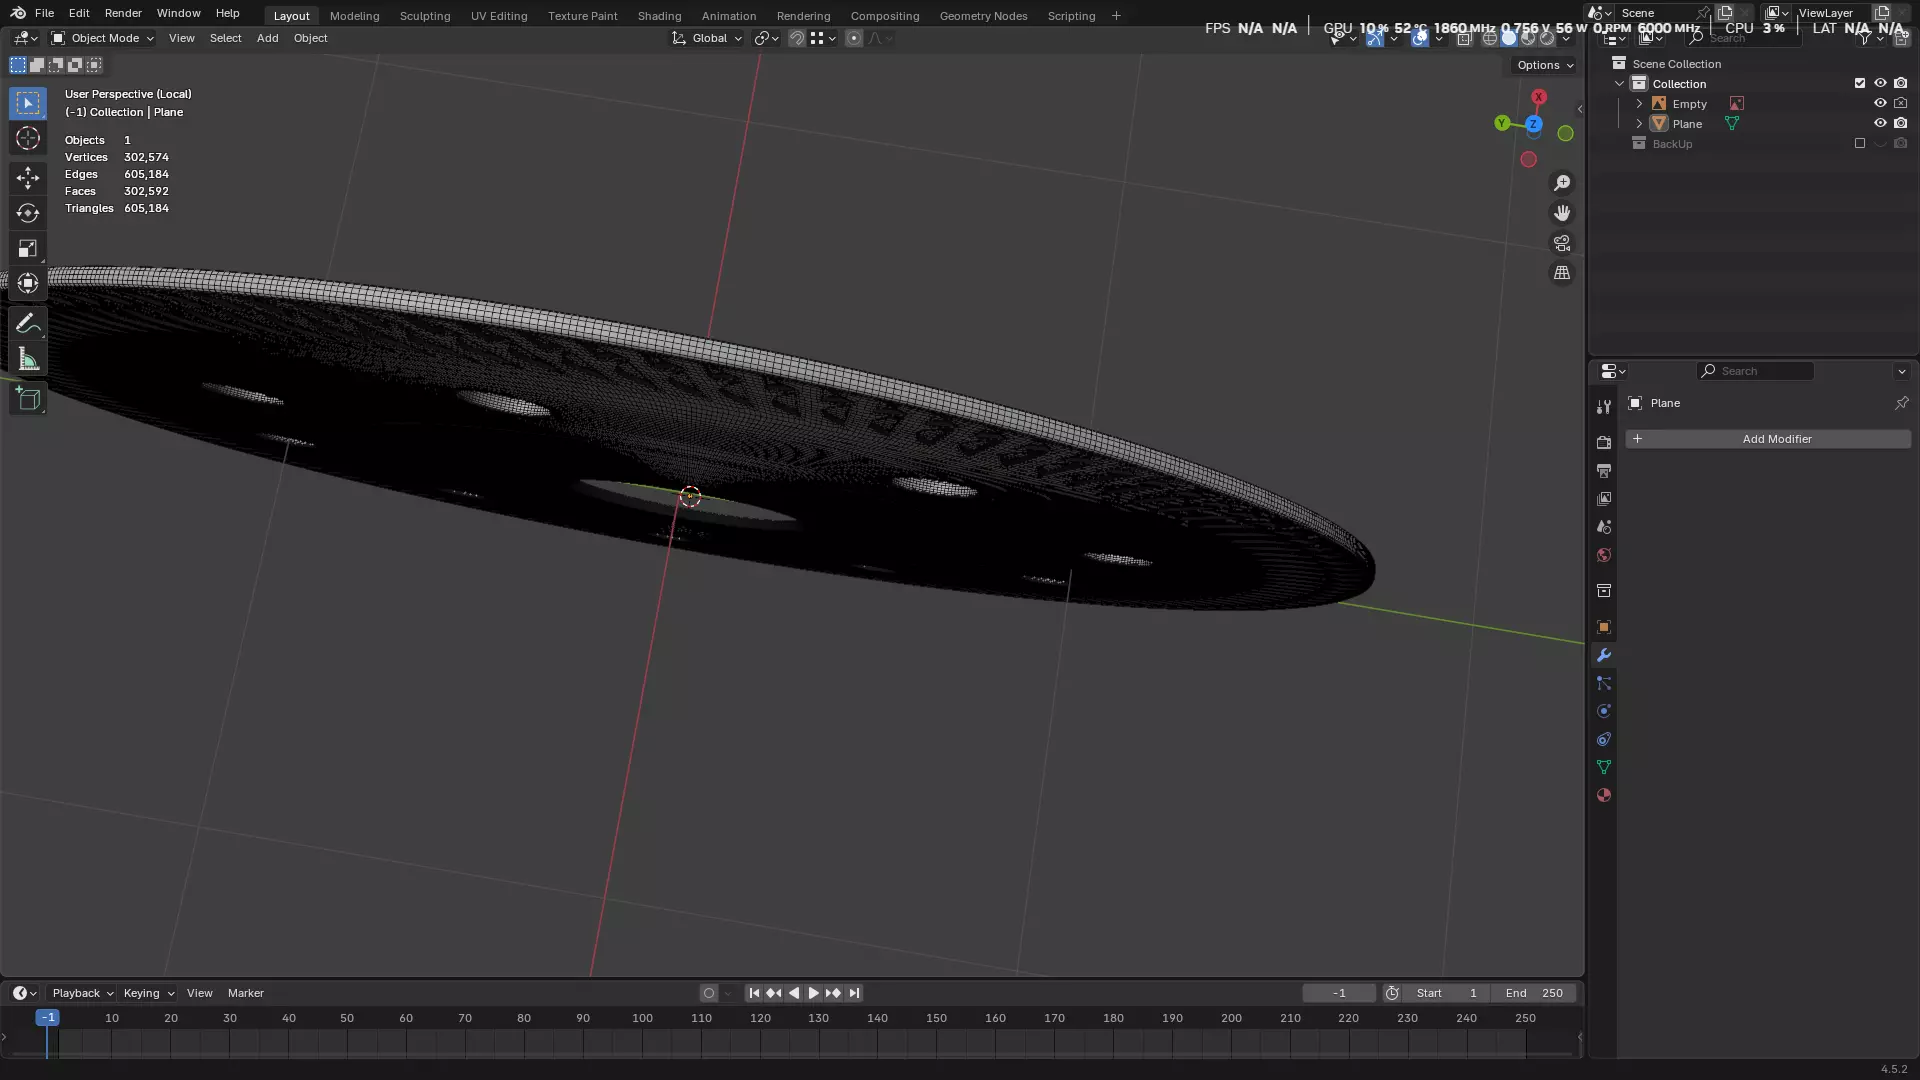Toggle snapping magnet in viewport header
The width and height of the screenshot is (1920, 1080).
click(797, 38)
